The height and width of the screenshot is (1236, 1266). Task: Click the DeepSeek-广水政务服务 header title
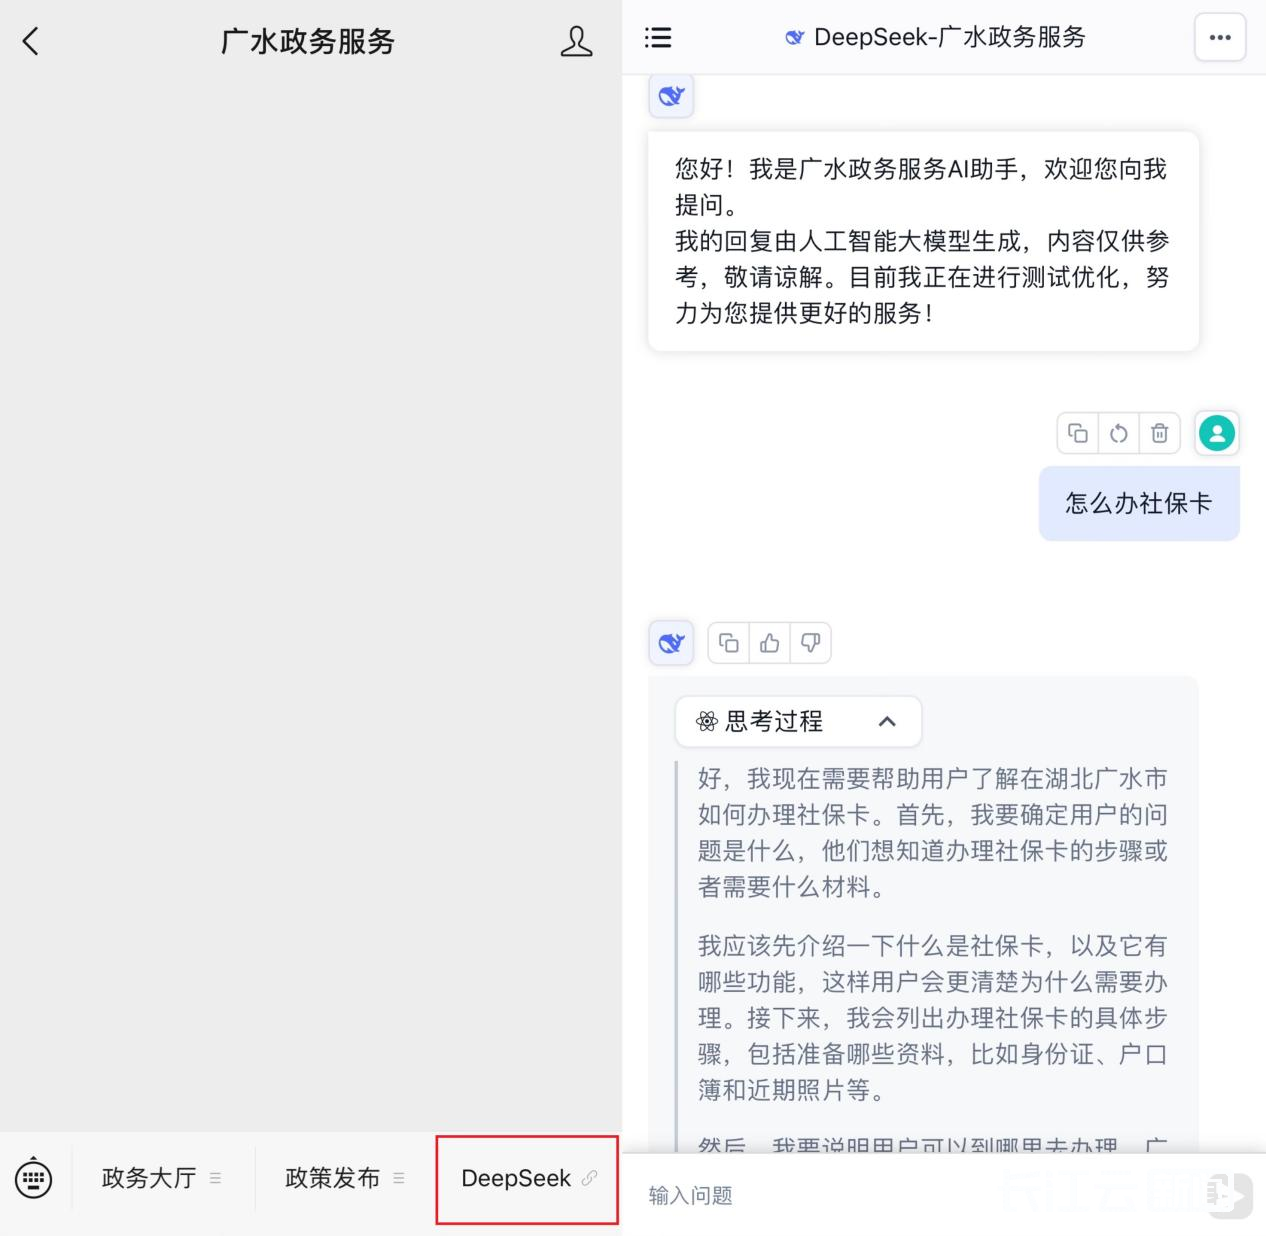pos(936,38)
